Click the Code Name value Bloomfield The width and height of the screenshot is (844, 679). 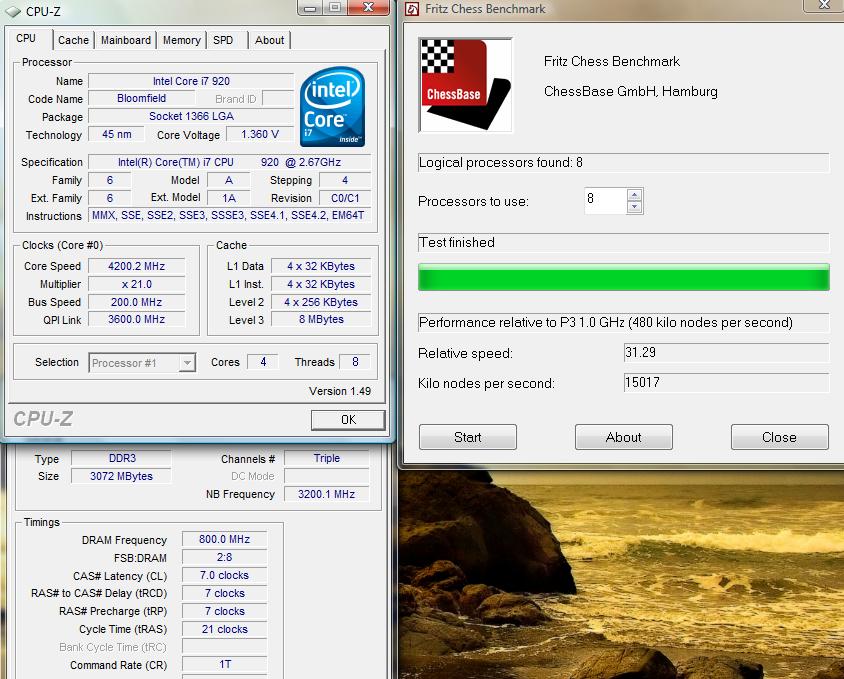click(142, 99)
